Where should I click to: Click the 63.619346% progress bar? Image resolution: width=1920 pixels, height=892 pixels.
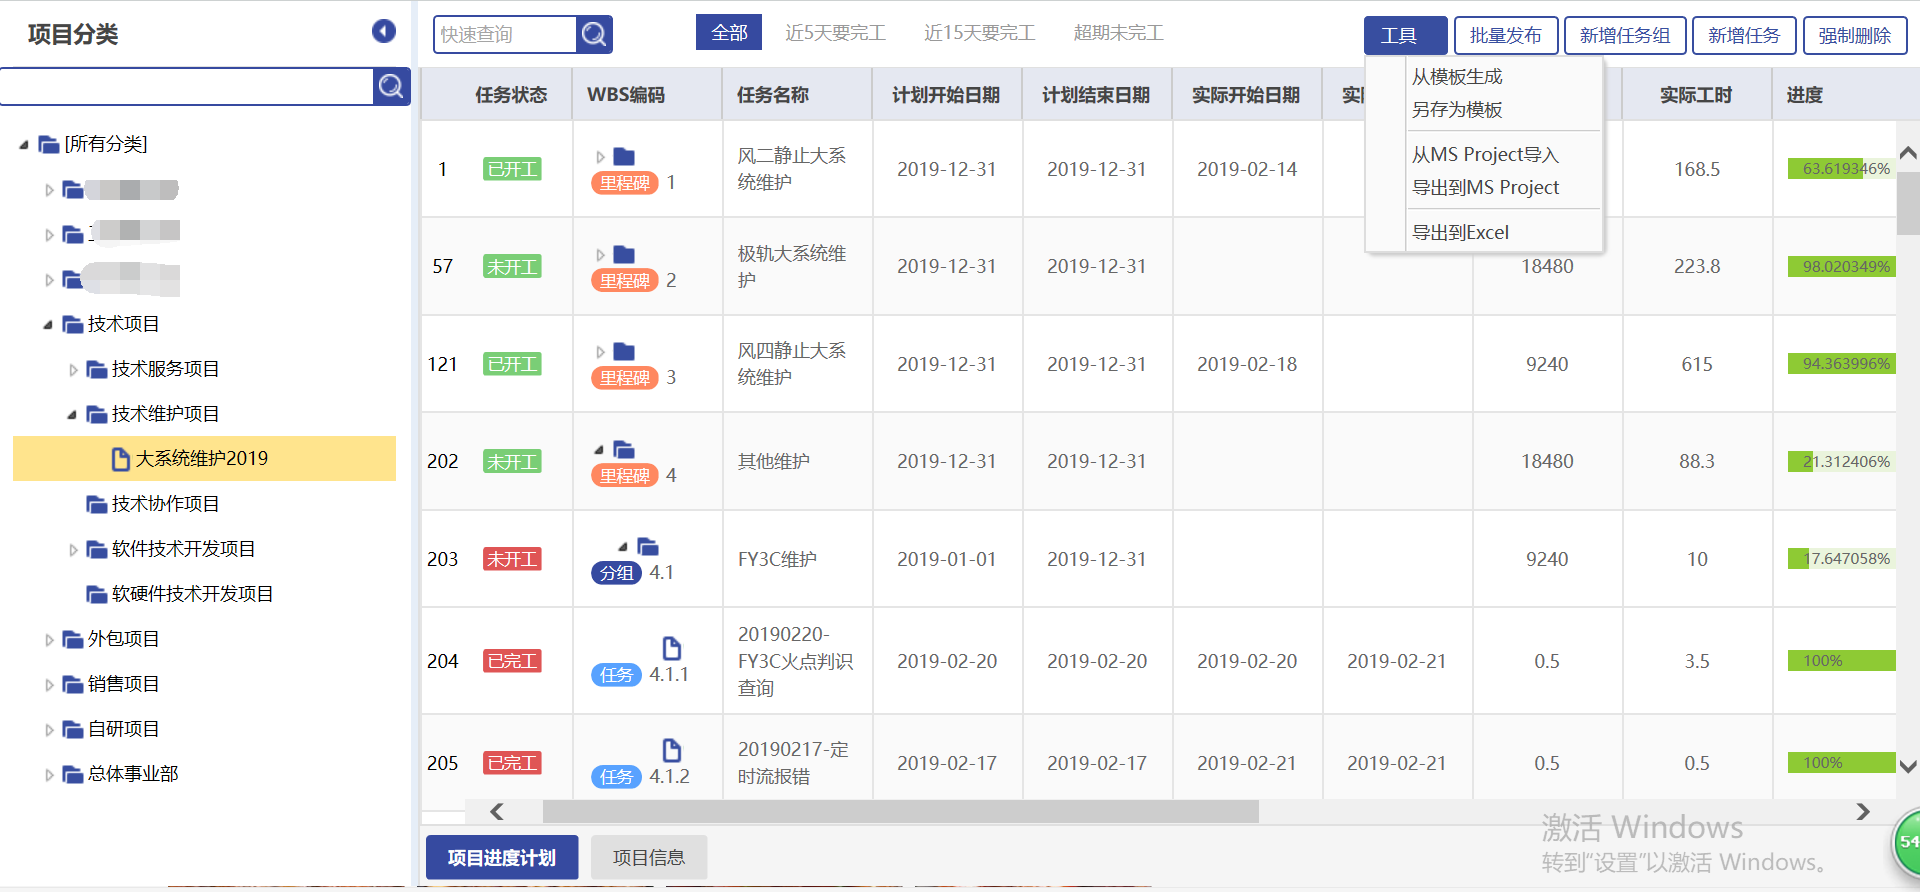(x=1840, y=169)
